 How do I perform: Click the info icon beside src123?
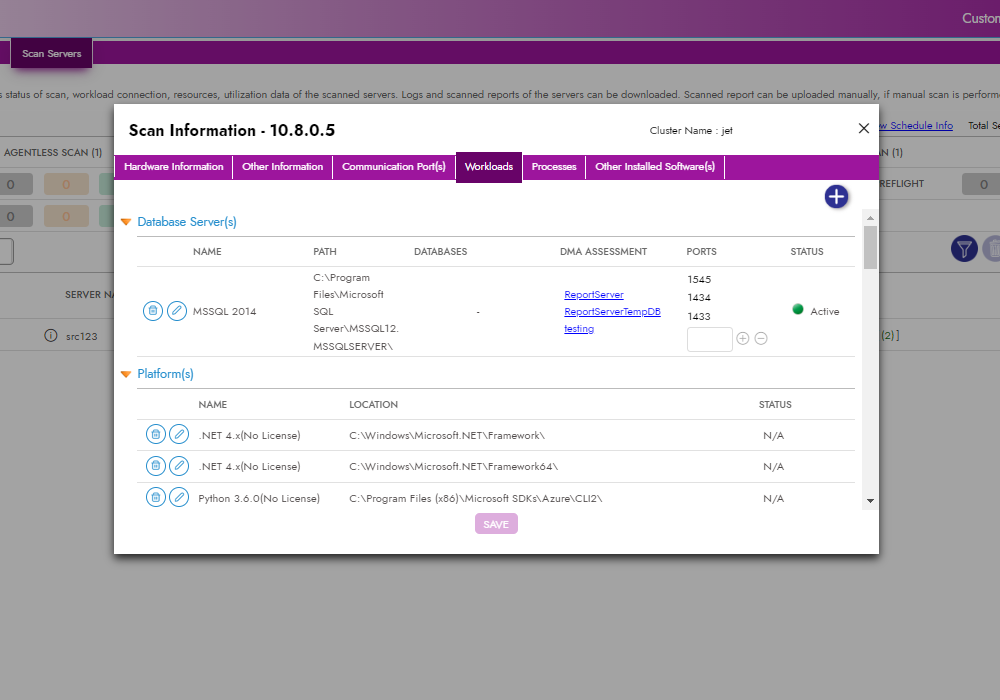pyautogui.click(x=51, y=335)
